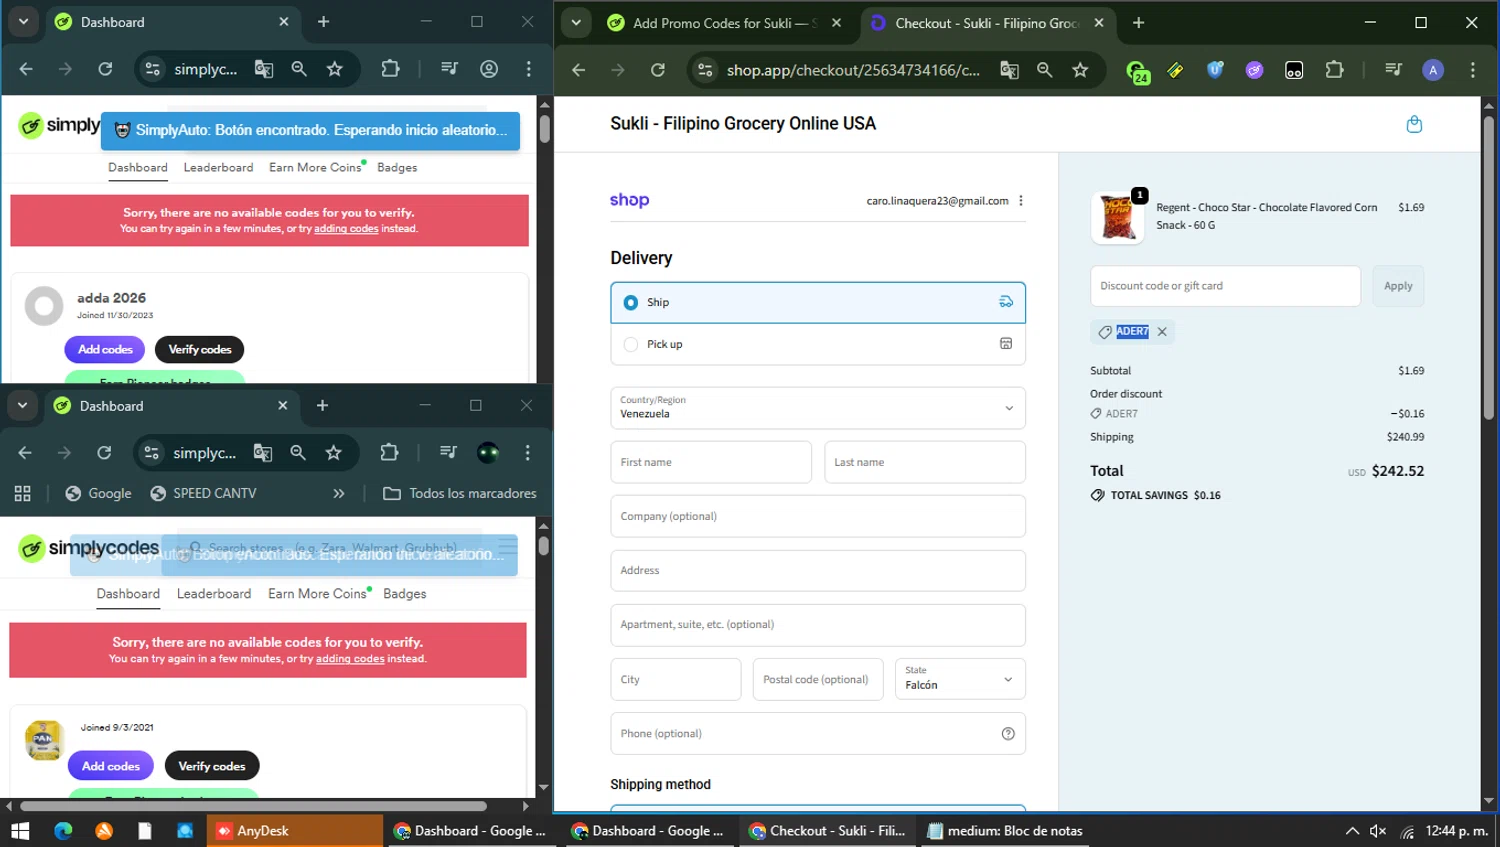Viewport: 1500px width, 847px height.
Task: Open Leaderboard tab in bottom-left Dashboard
Action: point(214,594)
